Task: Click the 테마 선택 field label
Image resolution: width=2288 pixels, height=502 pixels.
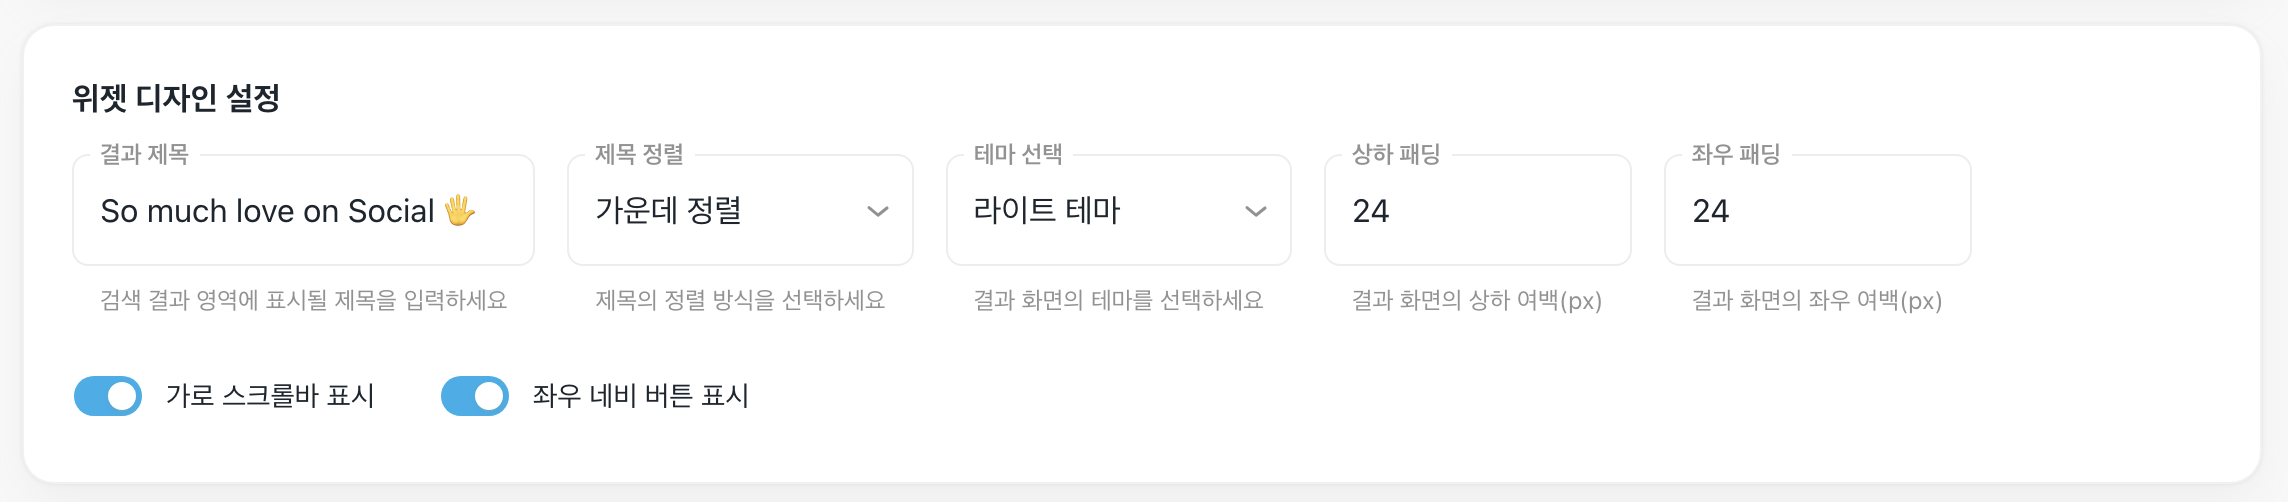Action: click(1018, 154)
